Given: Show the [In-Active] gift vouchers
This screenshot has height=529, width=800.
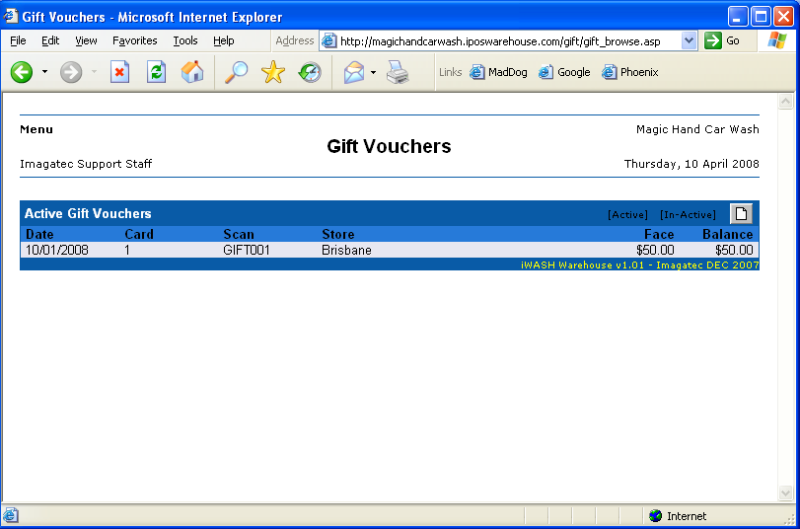Looking at the screenshot, I should [x=688, y=214].
